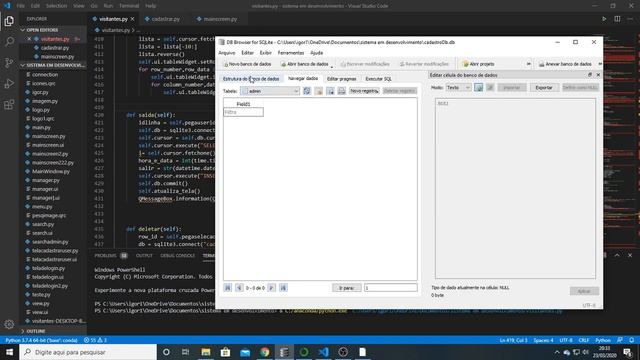Open the Ajuda menu in DB Browser
Screen dimensions: 640x360
(x=316, y=53)
